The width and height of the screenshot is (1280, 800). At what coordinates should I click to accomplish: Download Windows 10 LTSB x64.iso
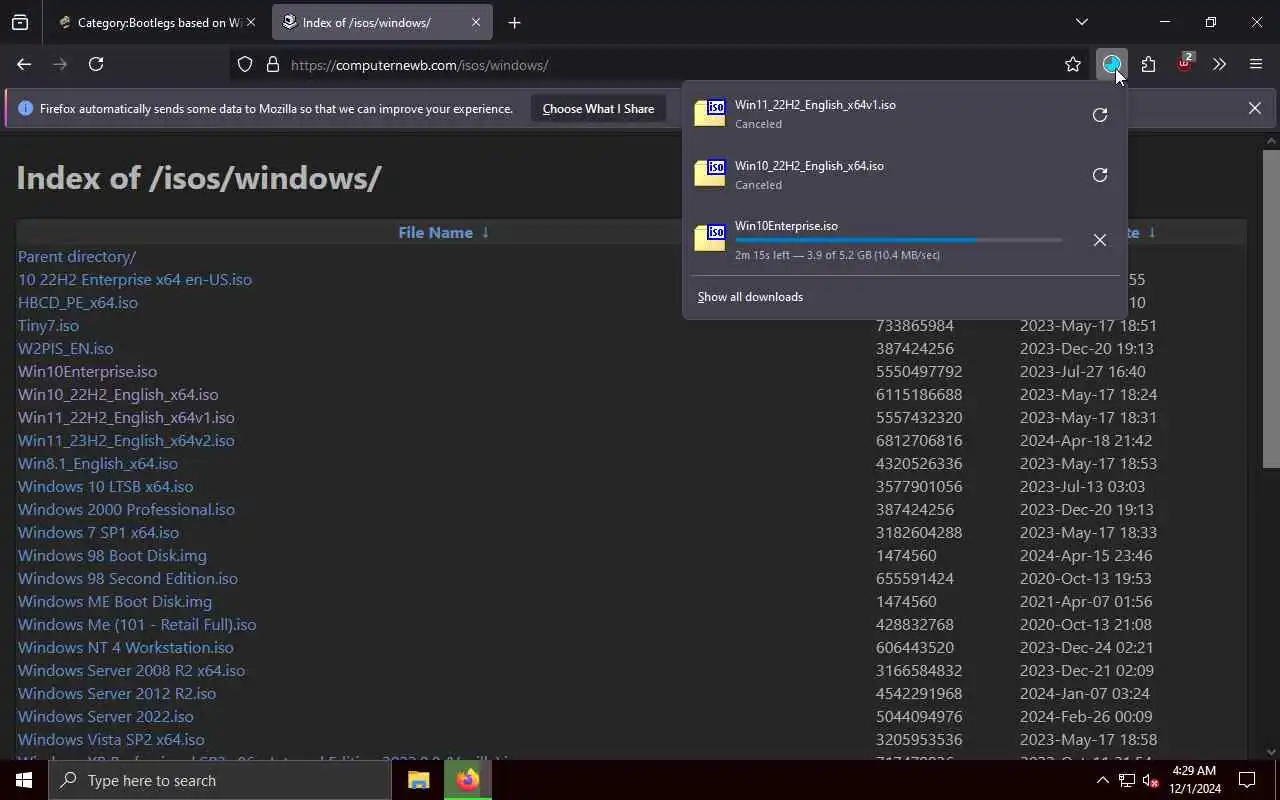click(x=106, y=486)
